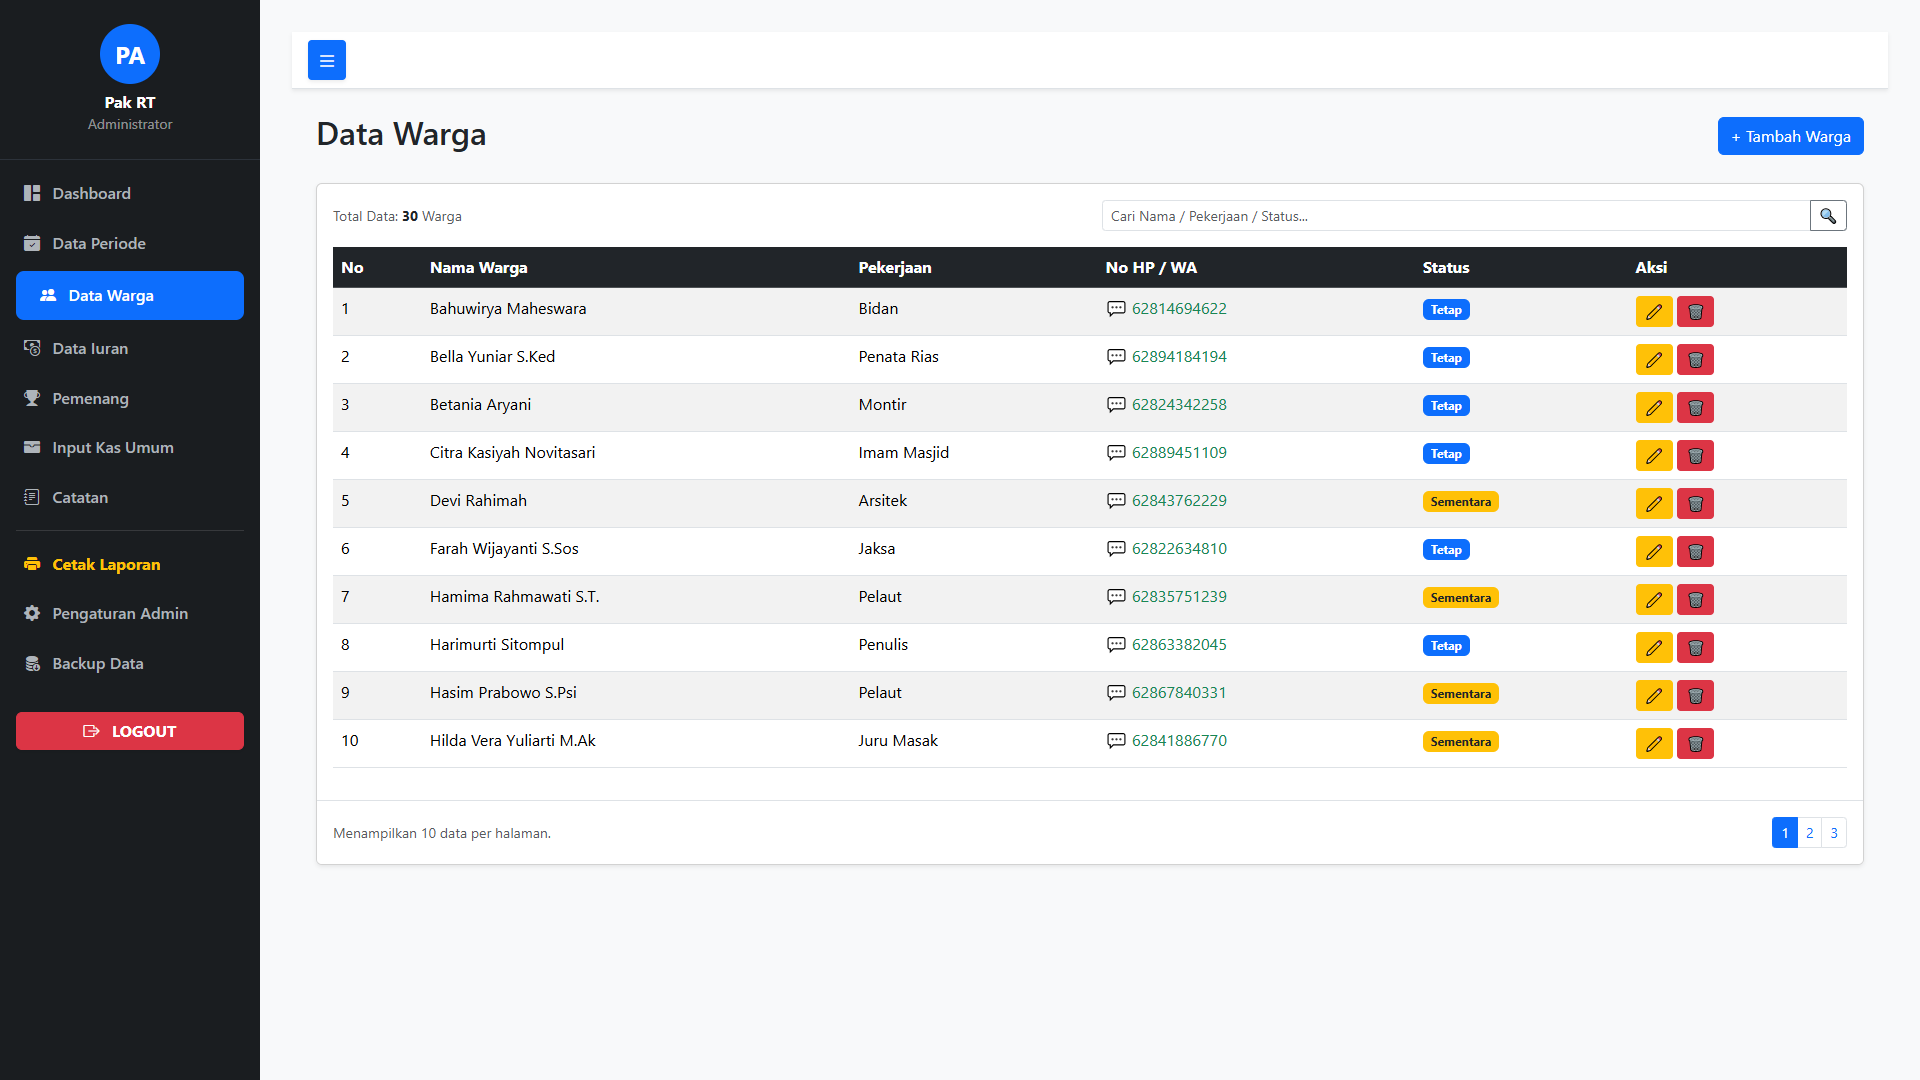Delete Hilda Vera Yuliarti M.Ak row

click(1695, 744)
